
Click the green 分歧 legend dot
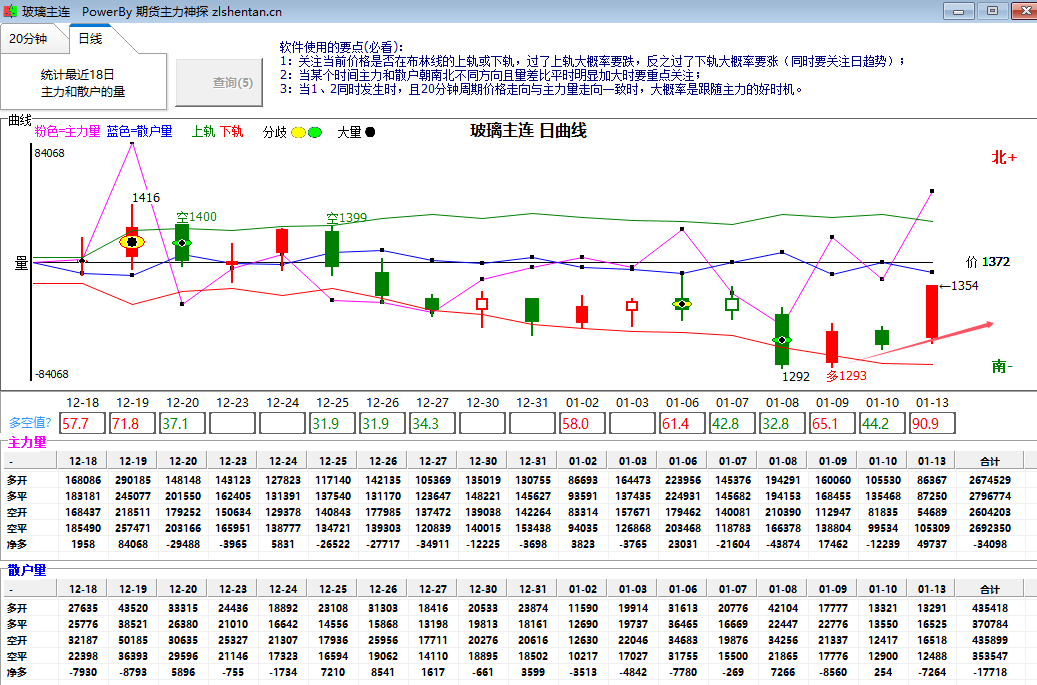click(315, 132)
